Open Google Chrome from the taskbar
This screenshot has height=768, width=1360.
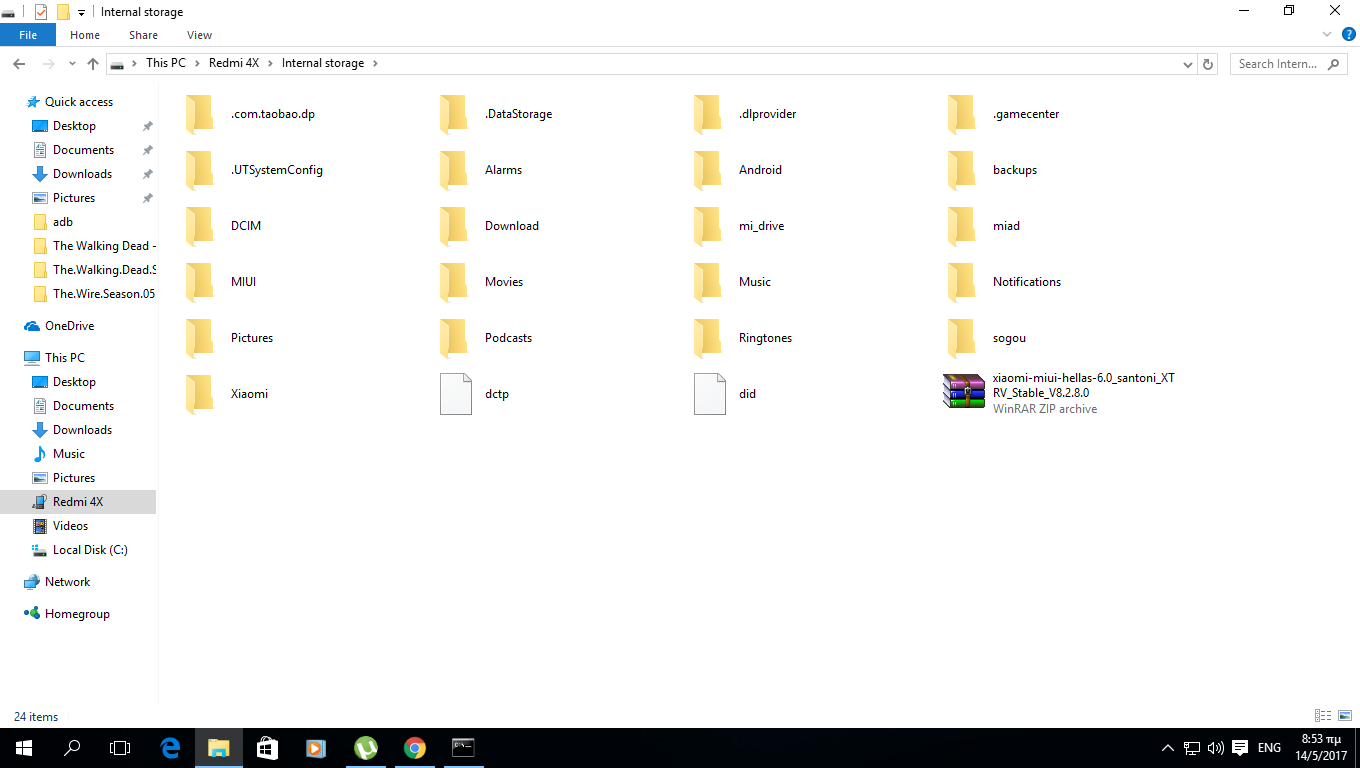[x=414, y=748]
